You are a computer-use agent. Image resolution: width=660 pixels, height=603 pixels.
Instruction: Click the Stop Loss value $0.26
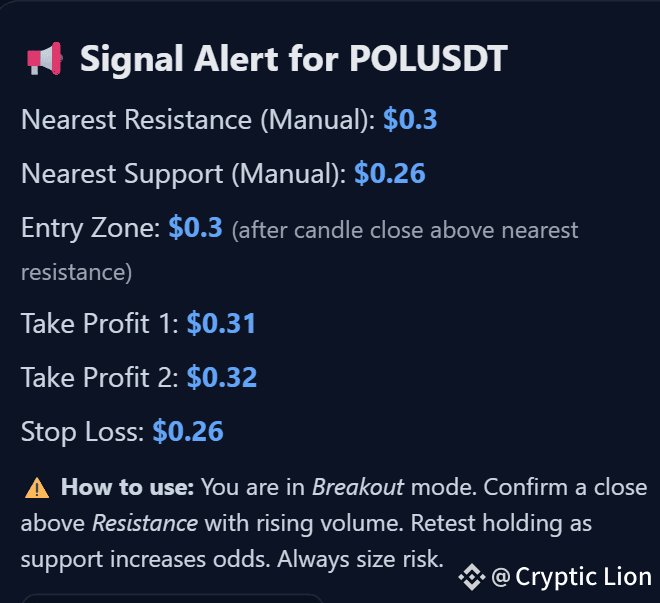pyautogui.click(x=188, y=431)
